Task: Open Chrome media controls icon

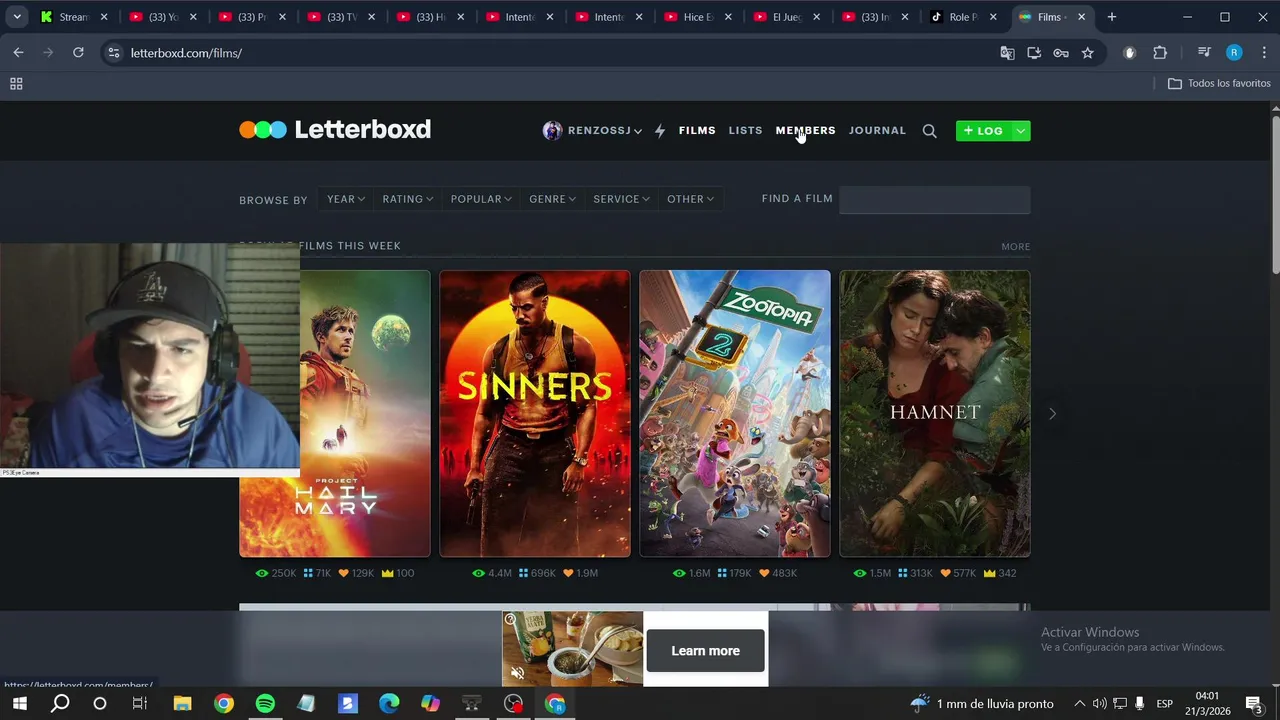Action: (x=1204, y=53)
